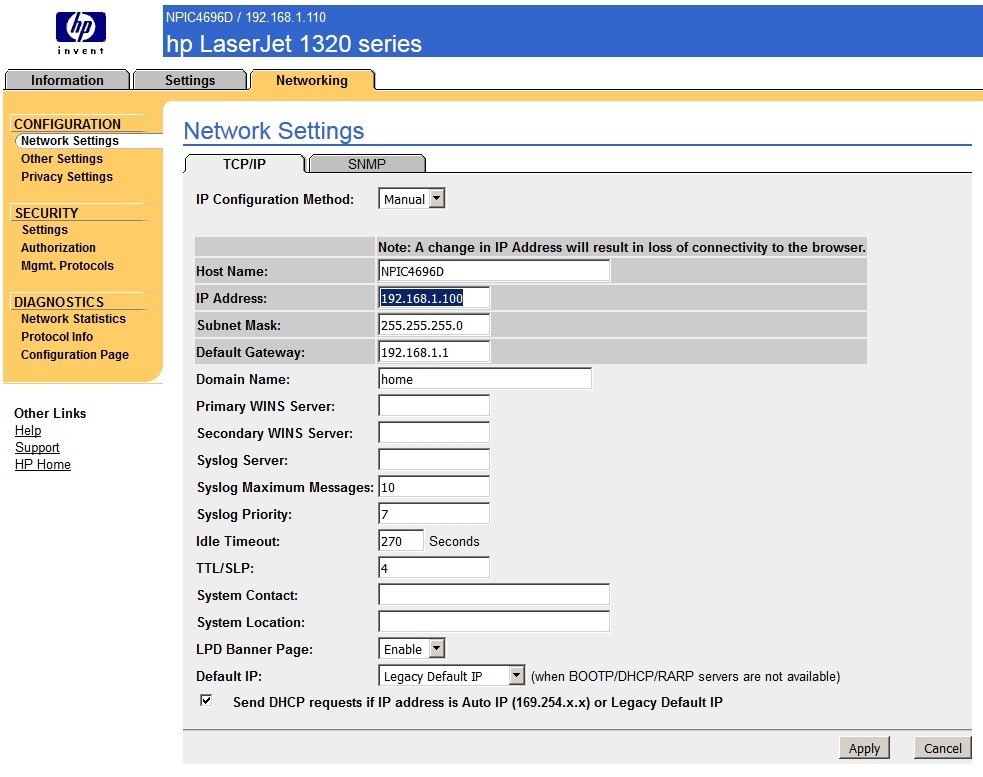Open the IP Configuration Method dropdown

412,199
